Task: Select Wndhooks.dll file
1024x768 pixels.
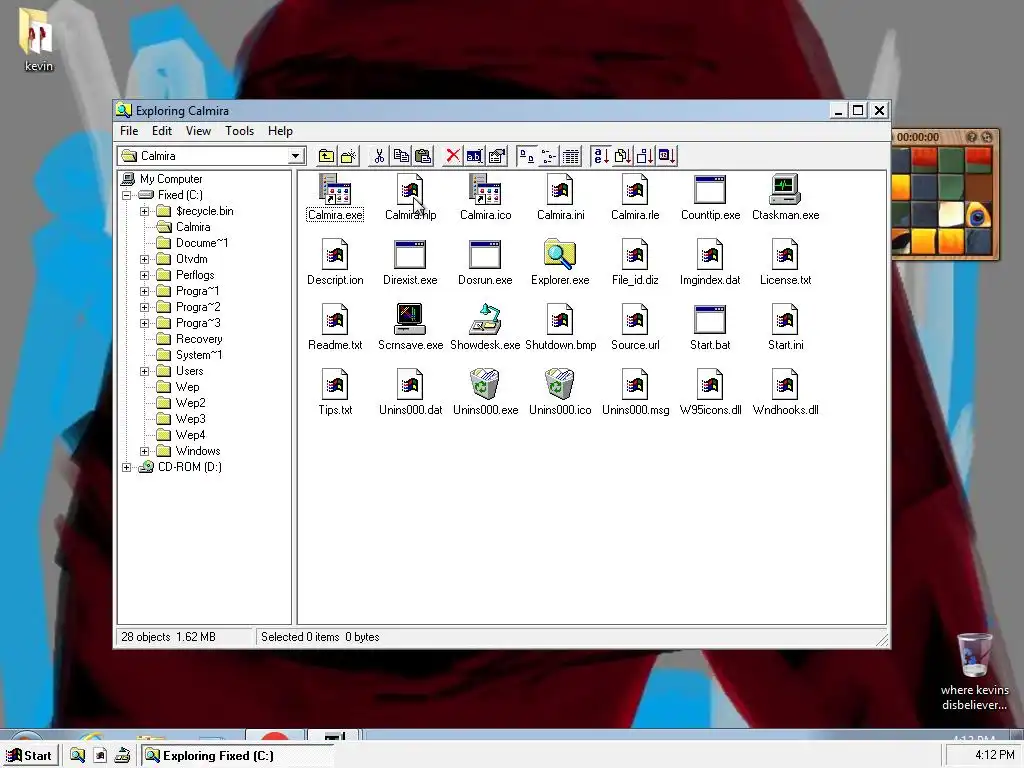Action: pos(785,392)
